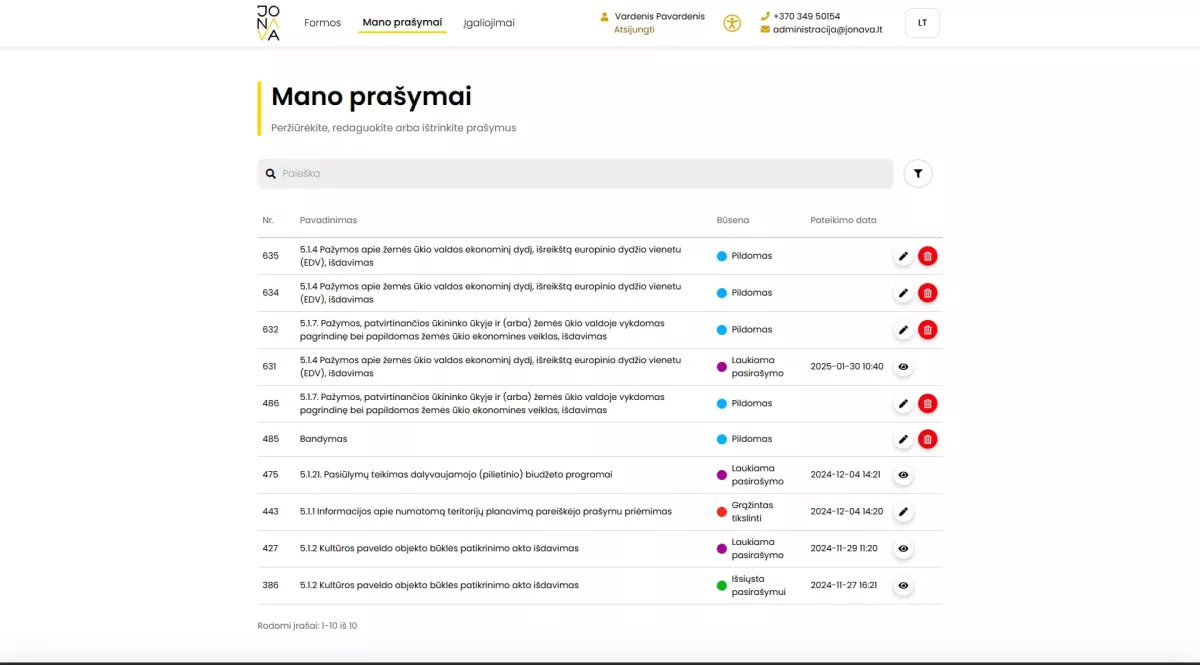This screenshot has width=1200, height=665.
Task: Click the Pateikimo data column header
Action: point(843,220)
